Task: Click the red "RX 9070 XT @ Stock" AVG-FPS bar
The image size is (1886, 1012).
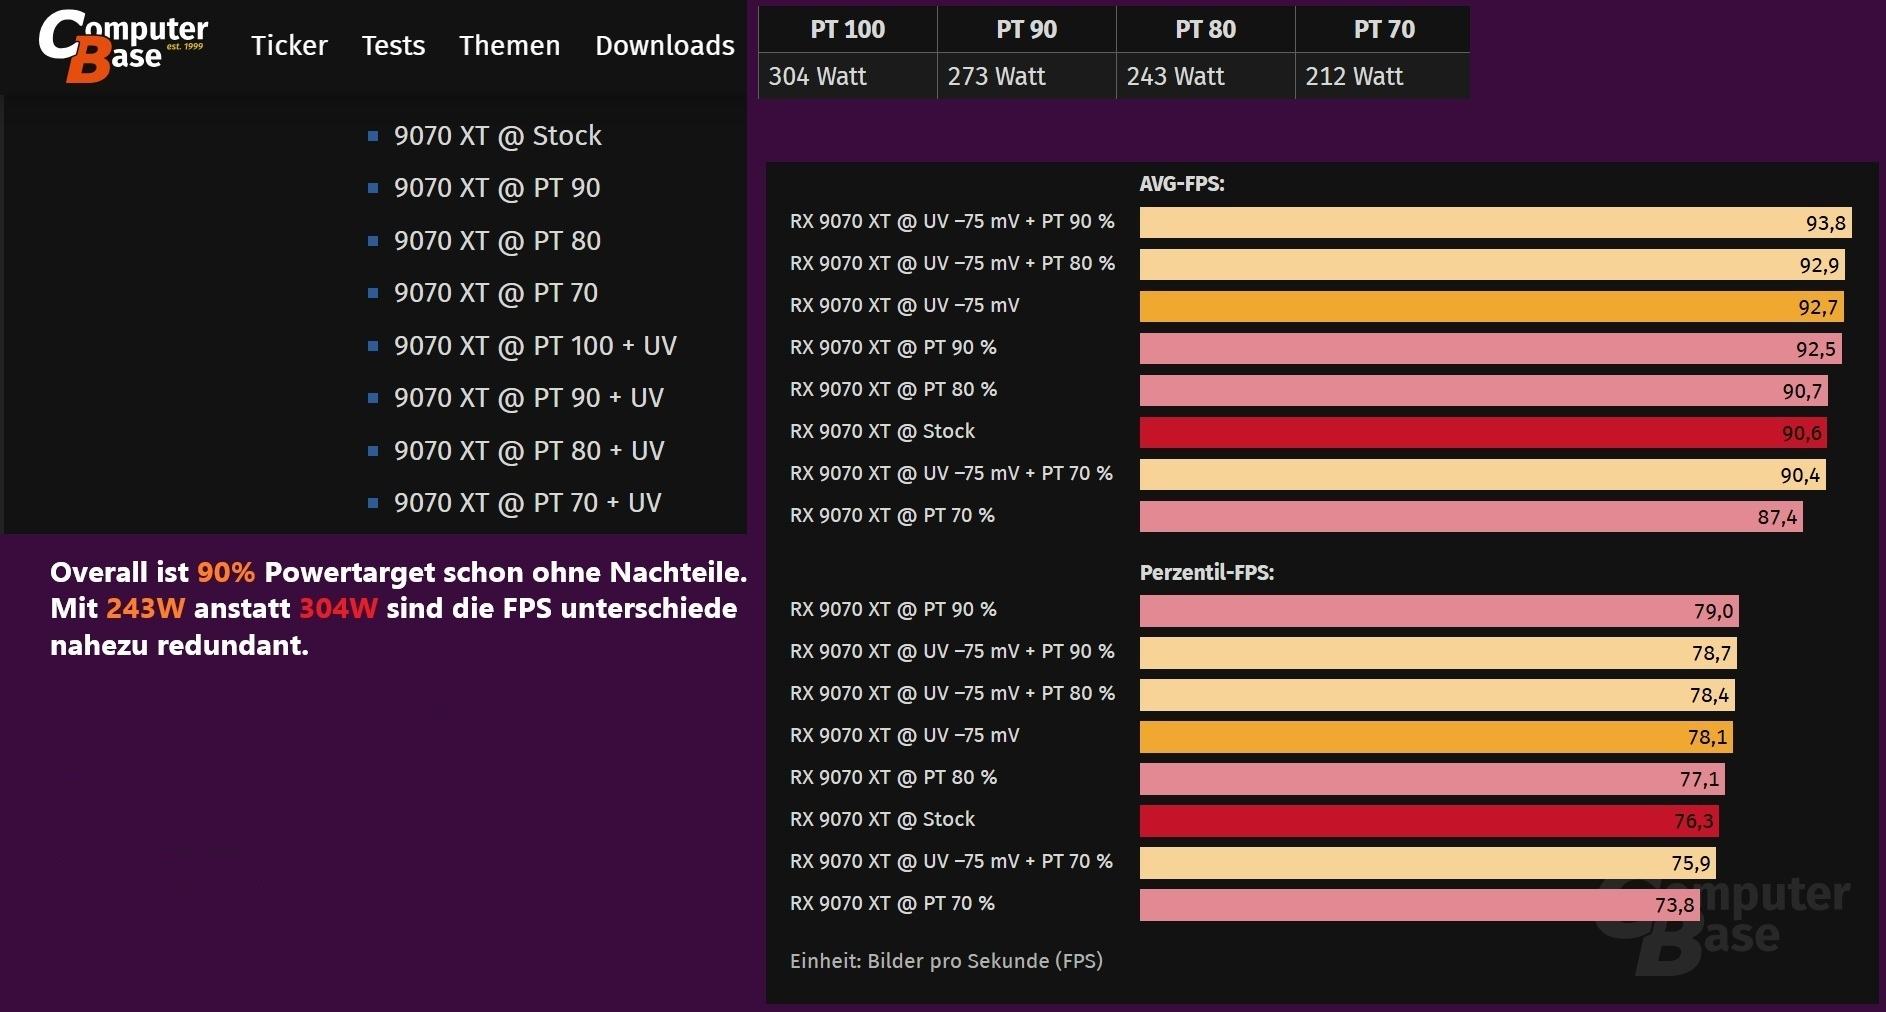Action: point(1480,432)
